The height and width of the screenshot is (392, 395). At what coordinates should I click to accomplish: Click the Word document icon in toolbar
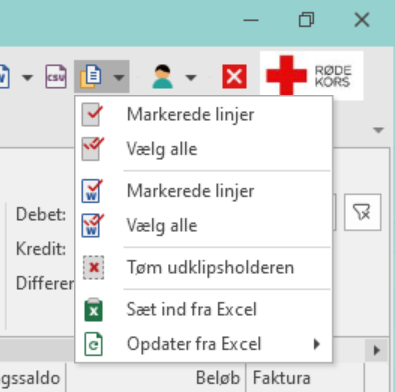(4, 77)
